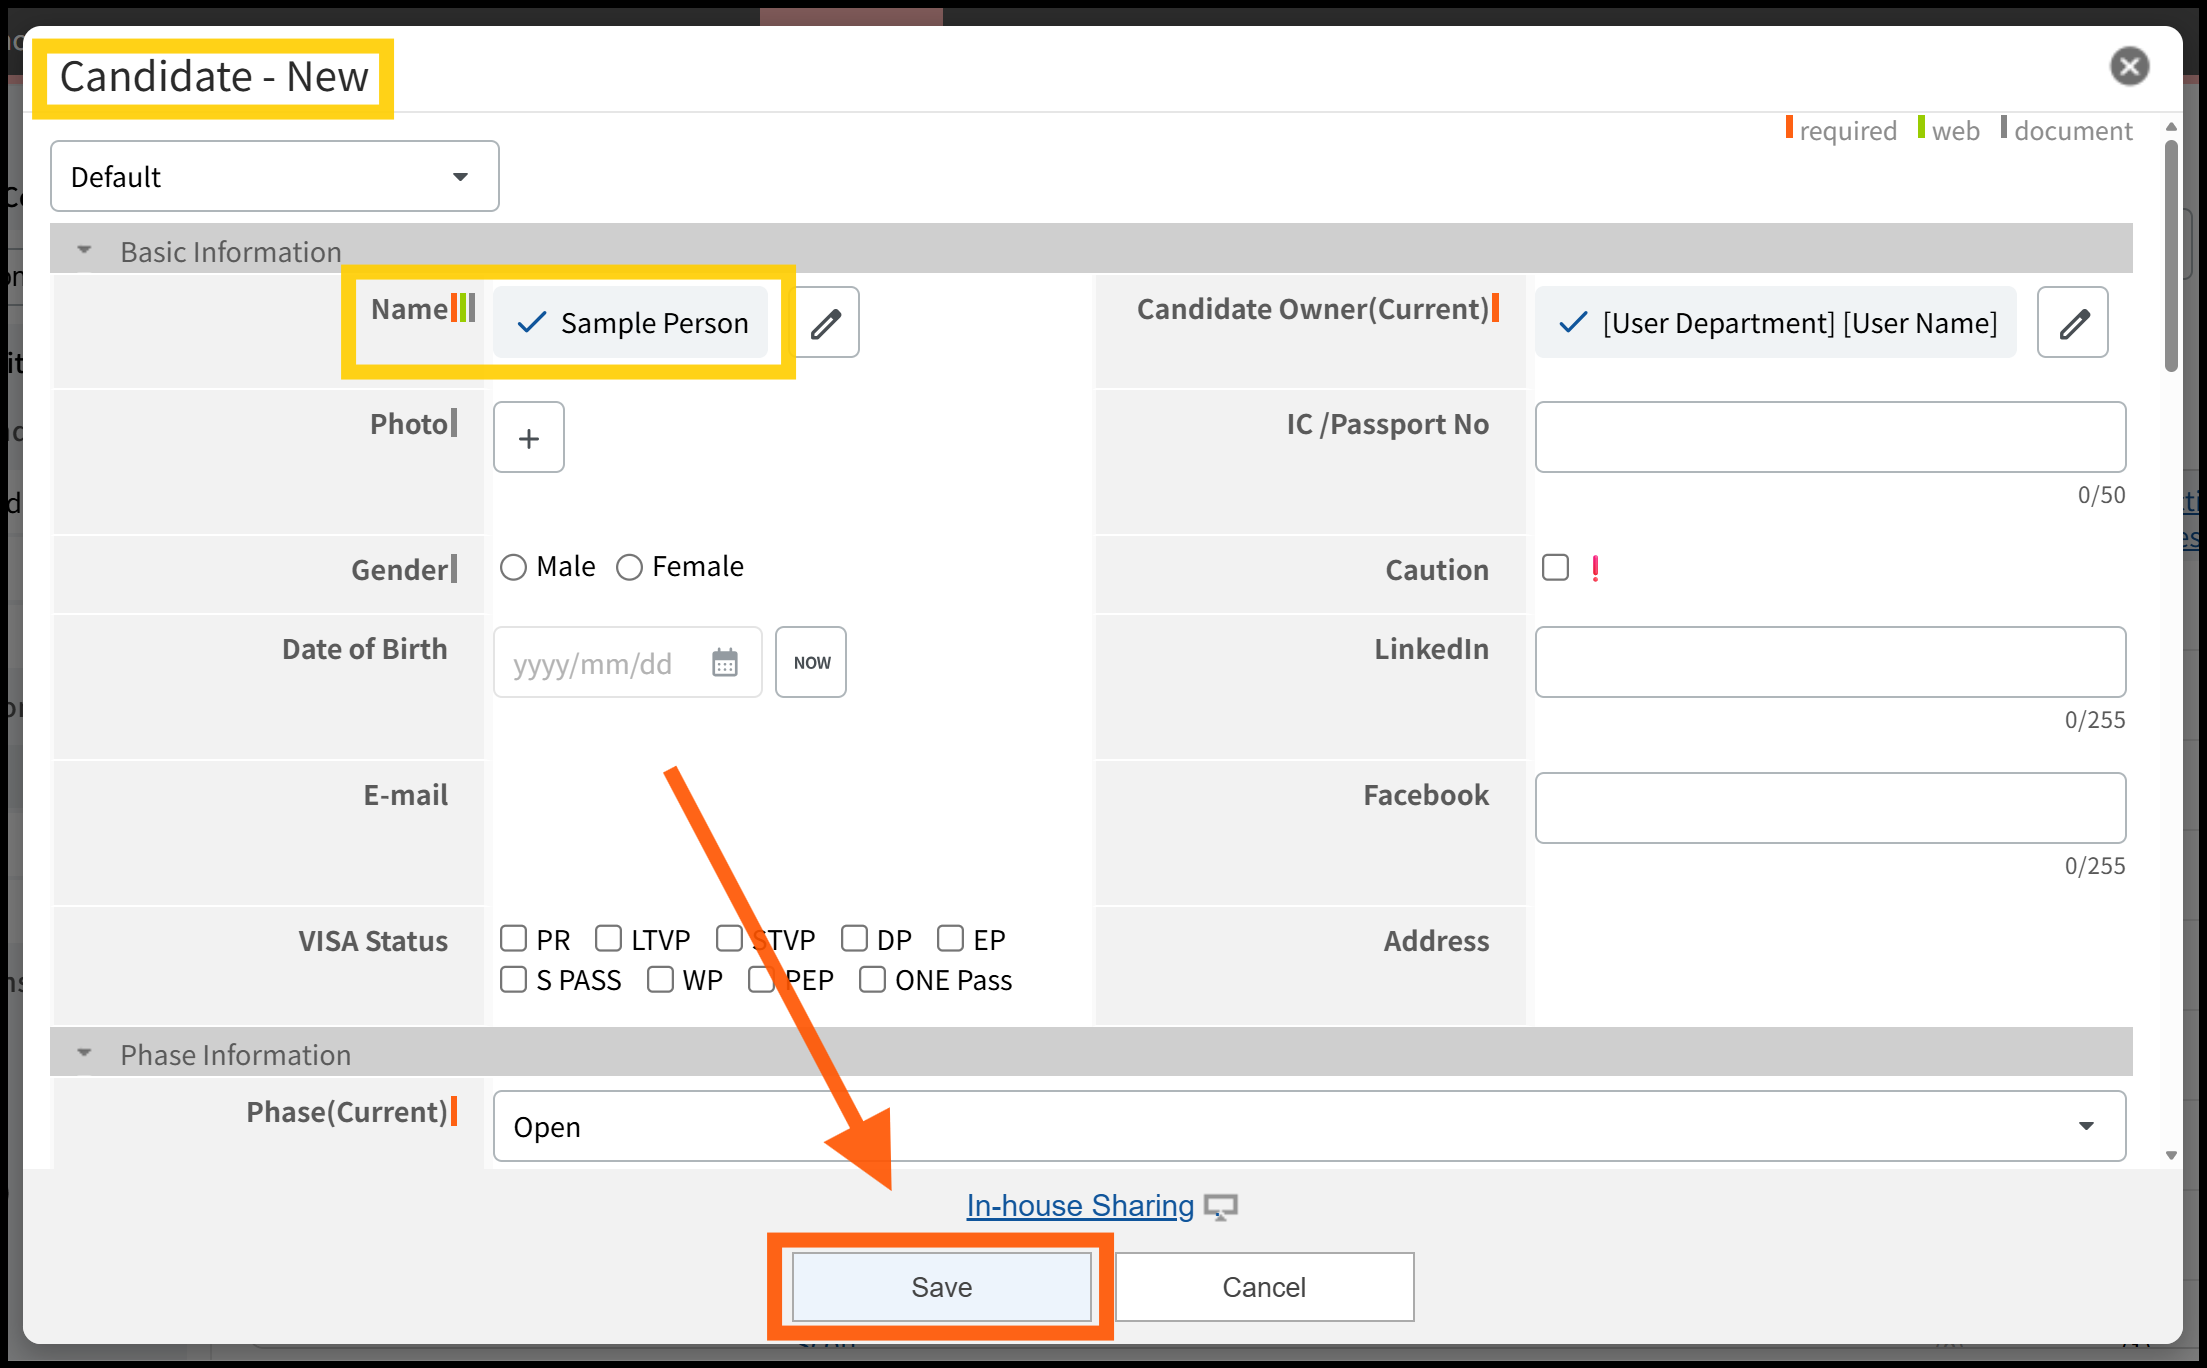The height and width of the screenshot is (1368, 2207).
Task: Click the monitor icon next to In-house Sharing
Action: click(x=1221, y=1207)
